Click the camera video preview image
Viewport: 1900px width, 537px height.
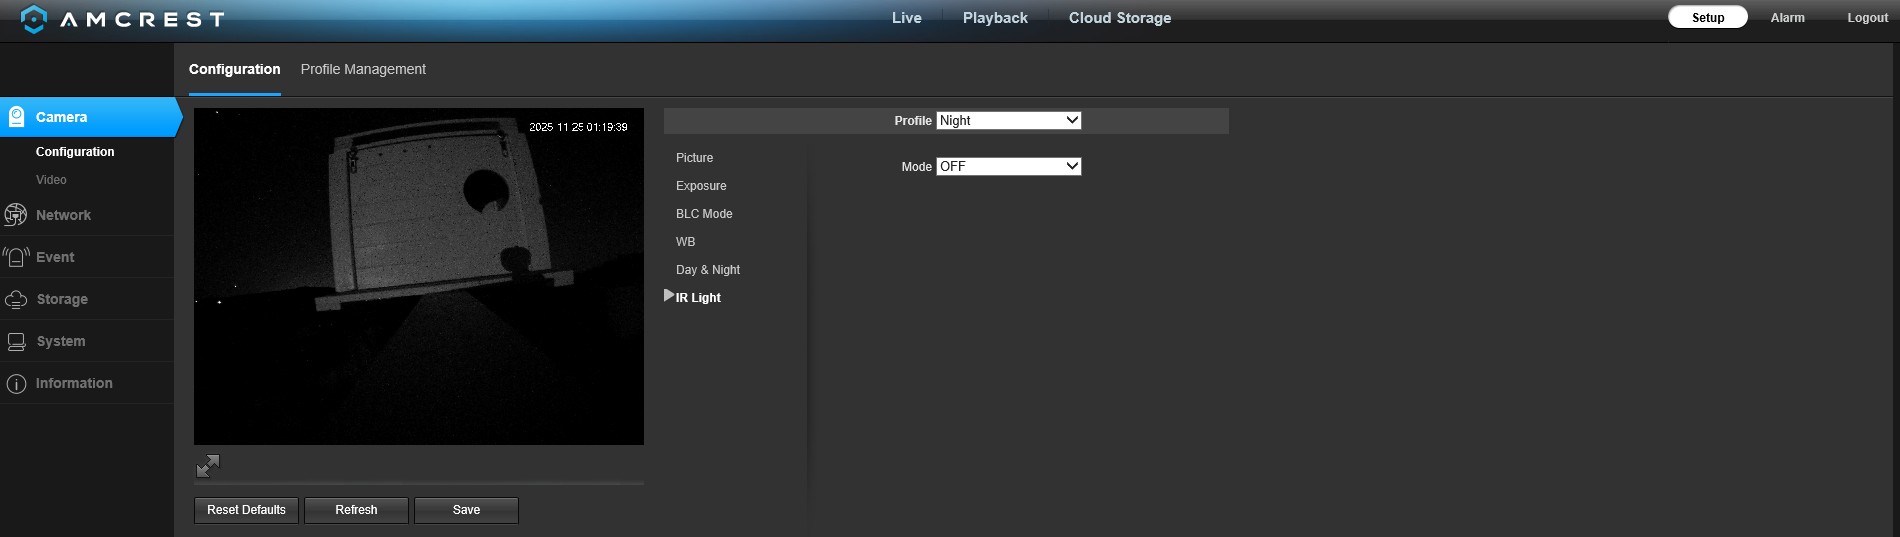pyautogui.click(x=419, y=276)
